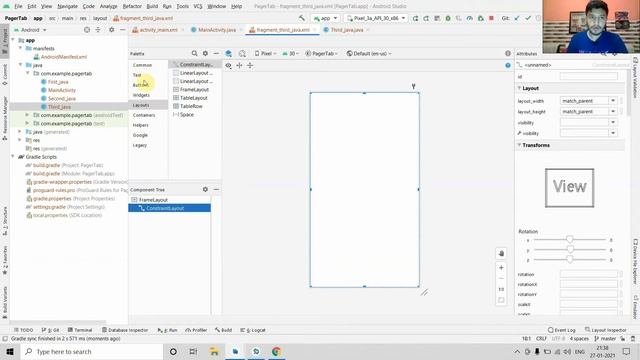This screenshot has width=640, height=360.
Task: Open the layout_width dropdown arrow
Action: pos(613,101)
